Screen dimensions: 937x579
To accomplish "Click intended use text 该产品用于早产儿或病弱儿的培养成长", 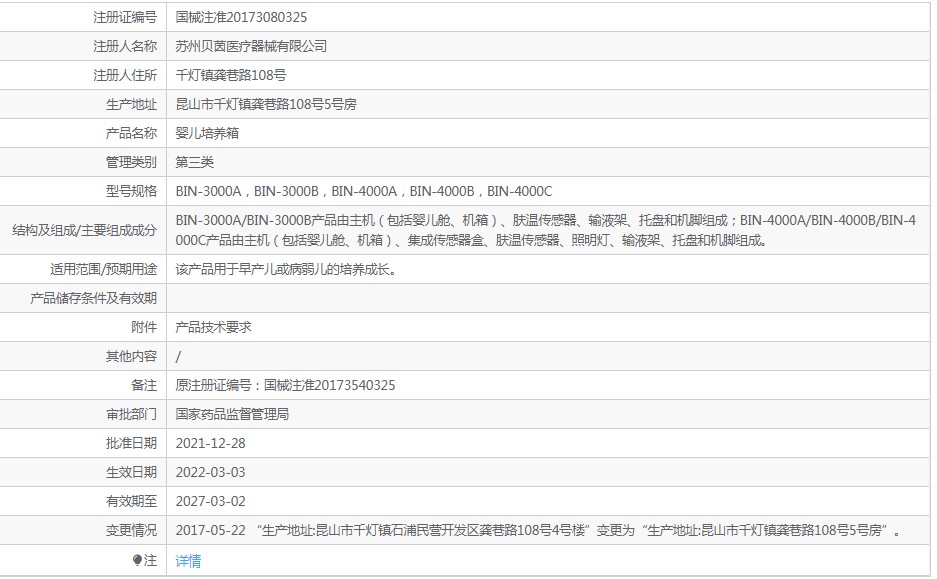I will pyautogui.click(x=286, y=269).
